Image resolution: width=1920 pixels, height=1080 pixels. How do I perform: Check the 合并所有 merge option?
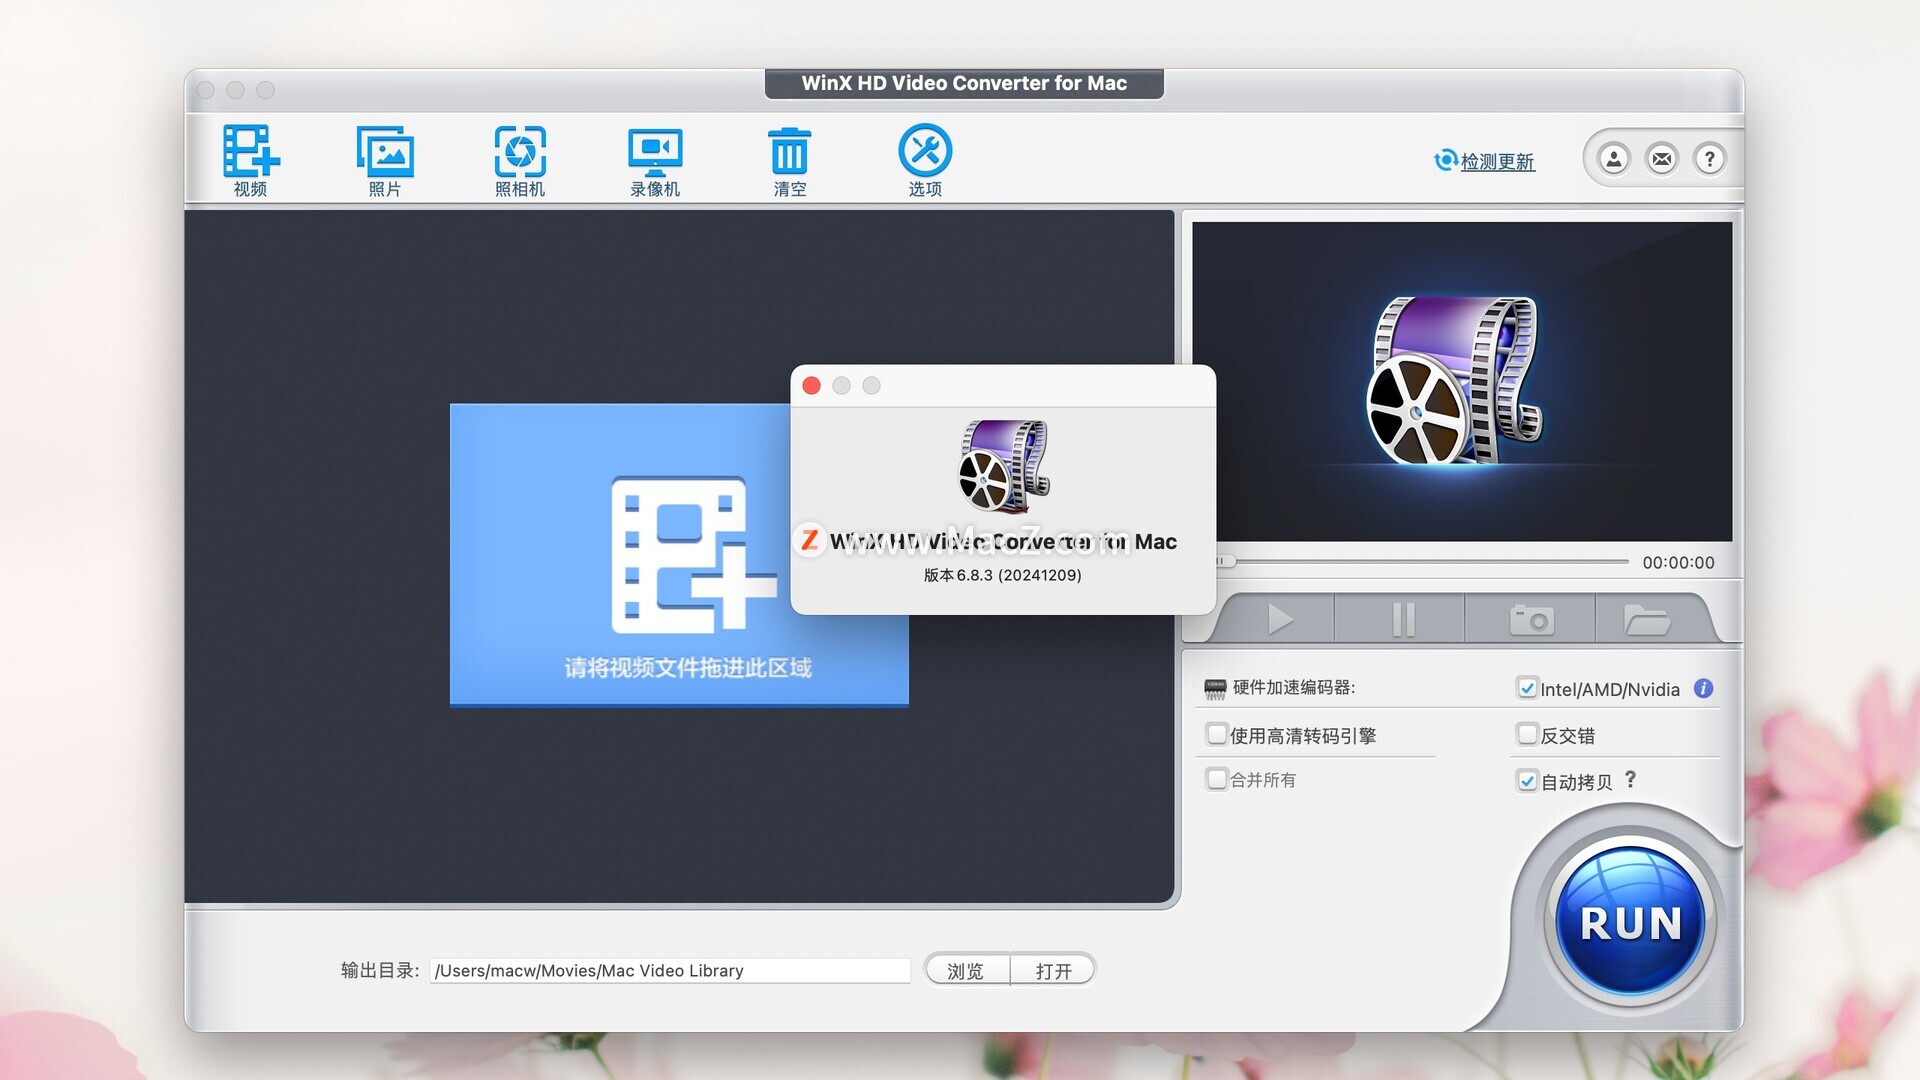[1216, 779]
